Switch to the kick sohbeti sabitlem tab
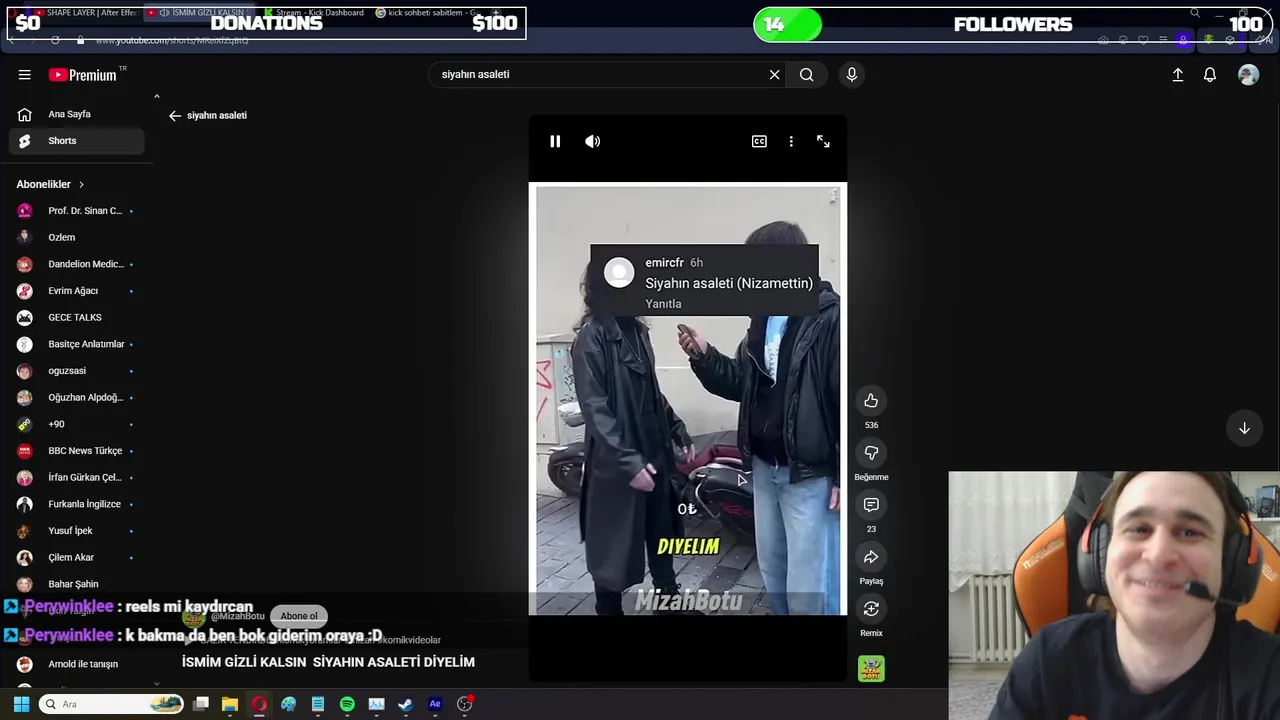This screenshot has width=1280, height=720. pyautogui.click(x=428, y=13)
